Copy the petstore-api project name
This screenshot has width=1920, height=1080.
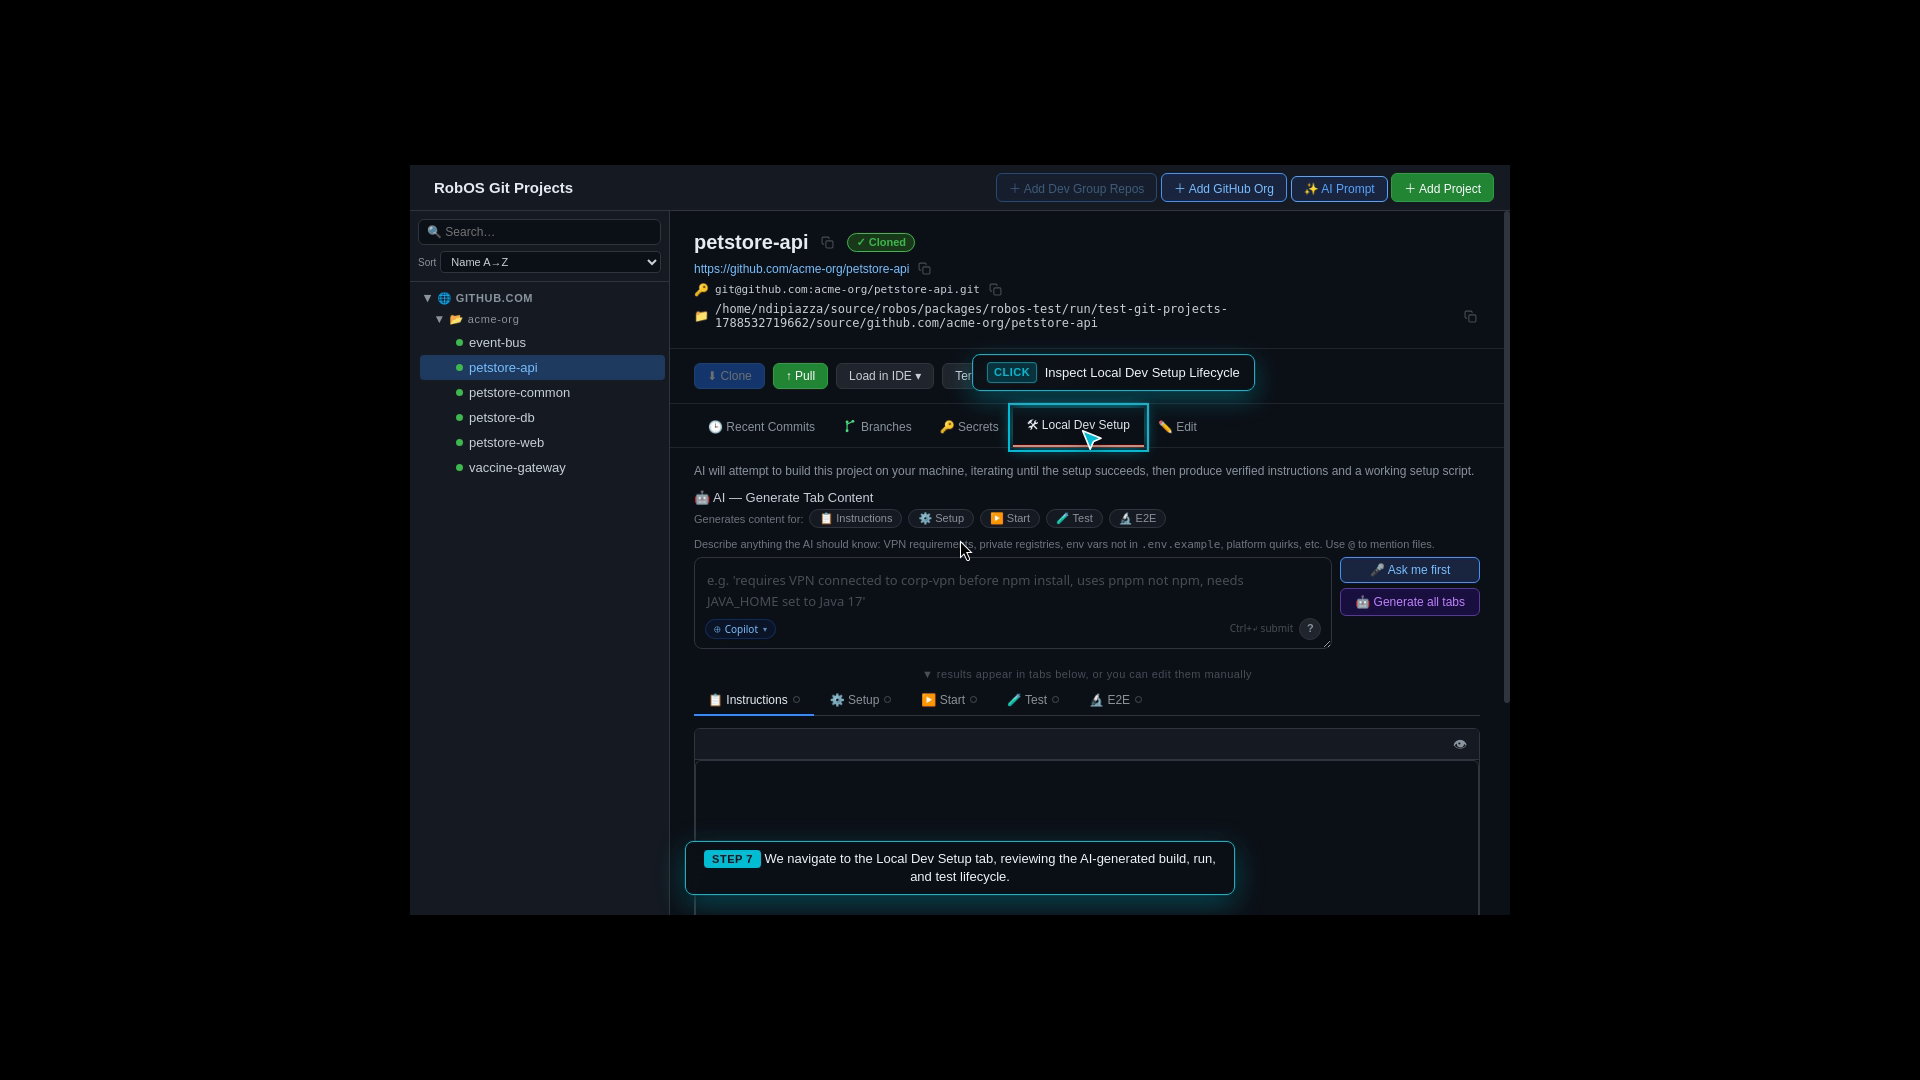(x=827, y=243)
